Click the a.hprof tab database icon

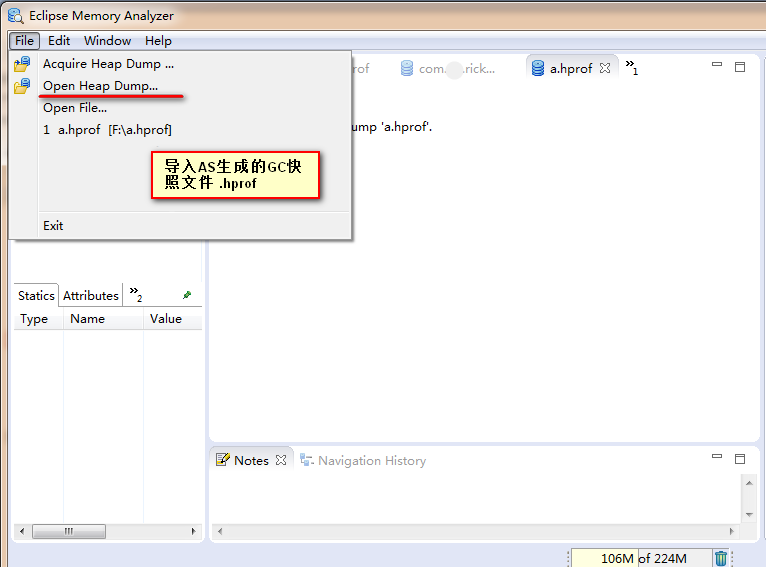(538, 68)
